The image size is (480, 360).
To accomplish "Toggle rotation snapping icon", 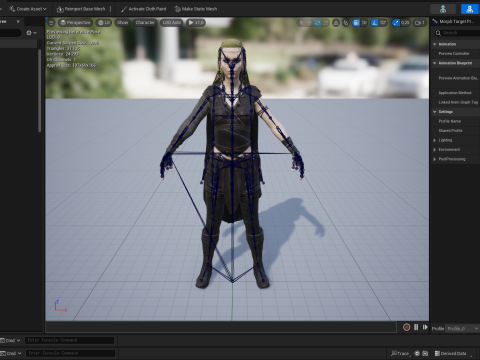I will click(x=375, y=23).
